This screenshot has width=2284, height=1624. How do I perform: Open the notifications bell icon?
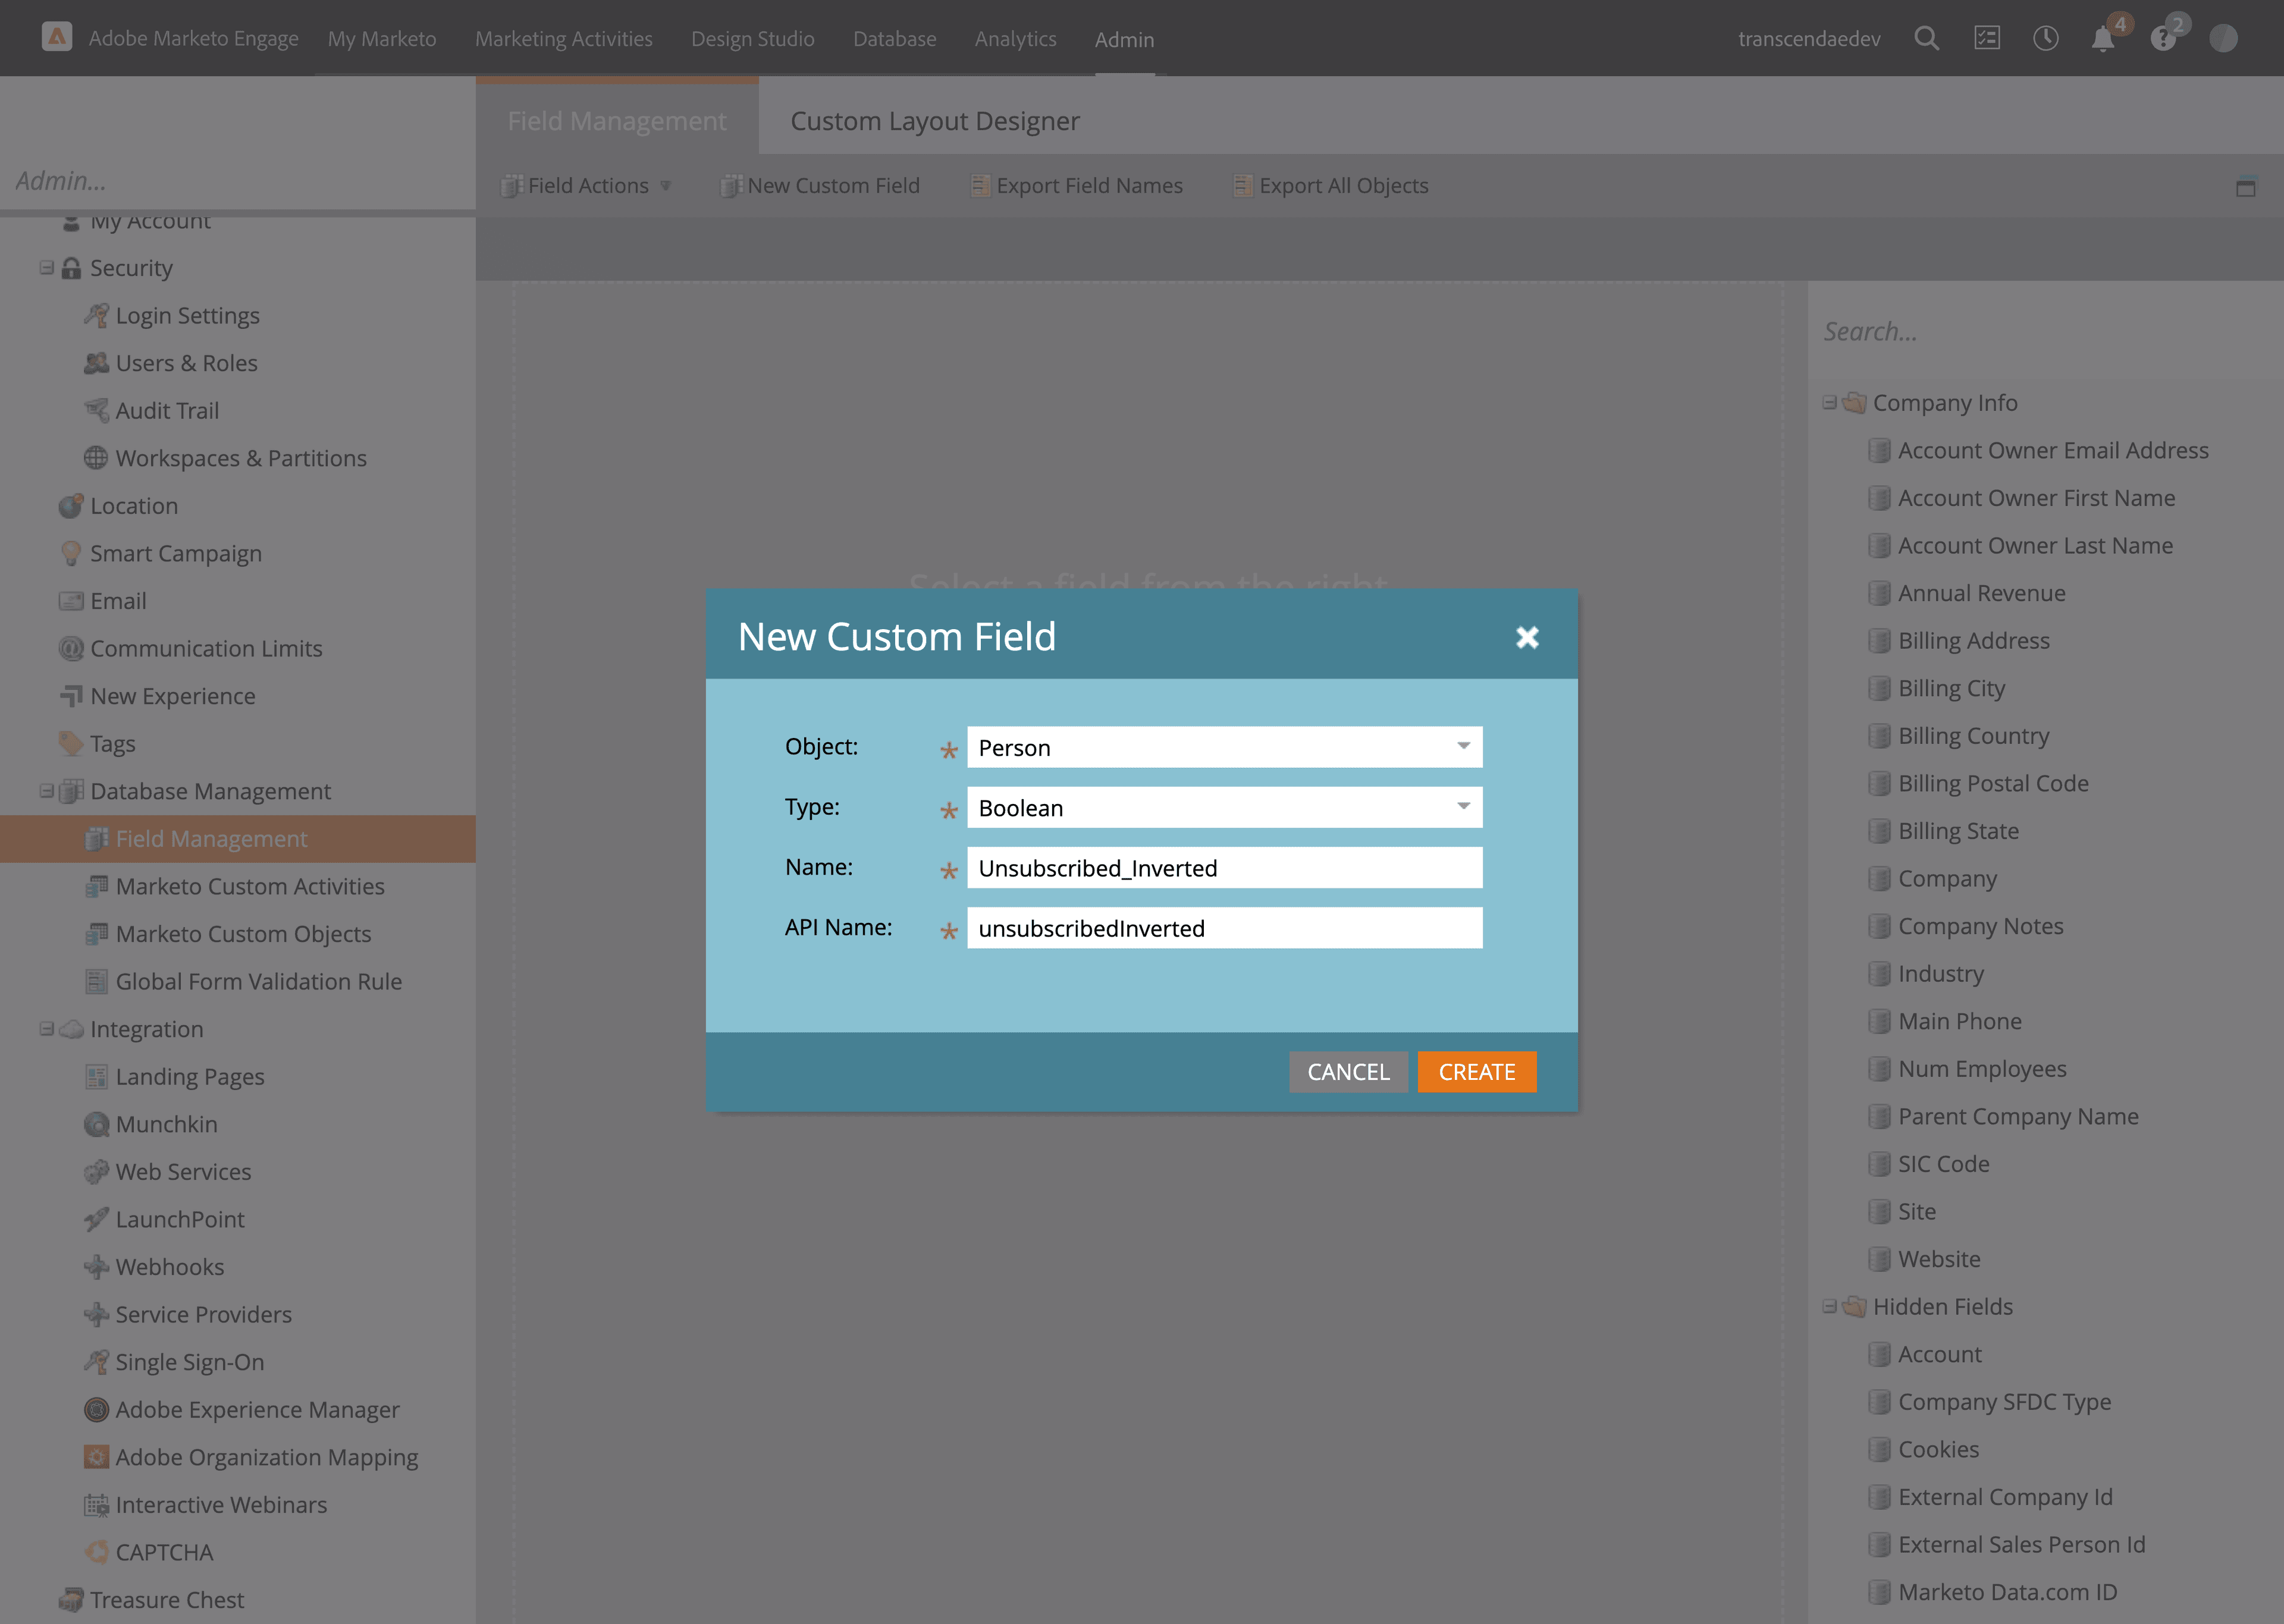click(2103, 38)
